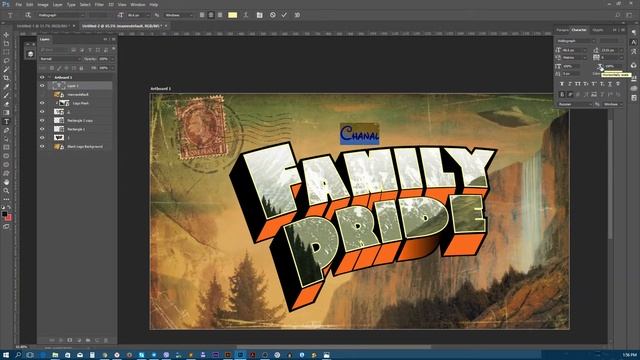
Task: Hide the Artboard 1 group layer
Action: coord(42,77)
